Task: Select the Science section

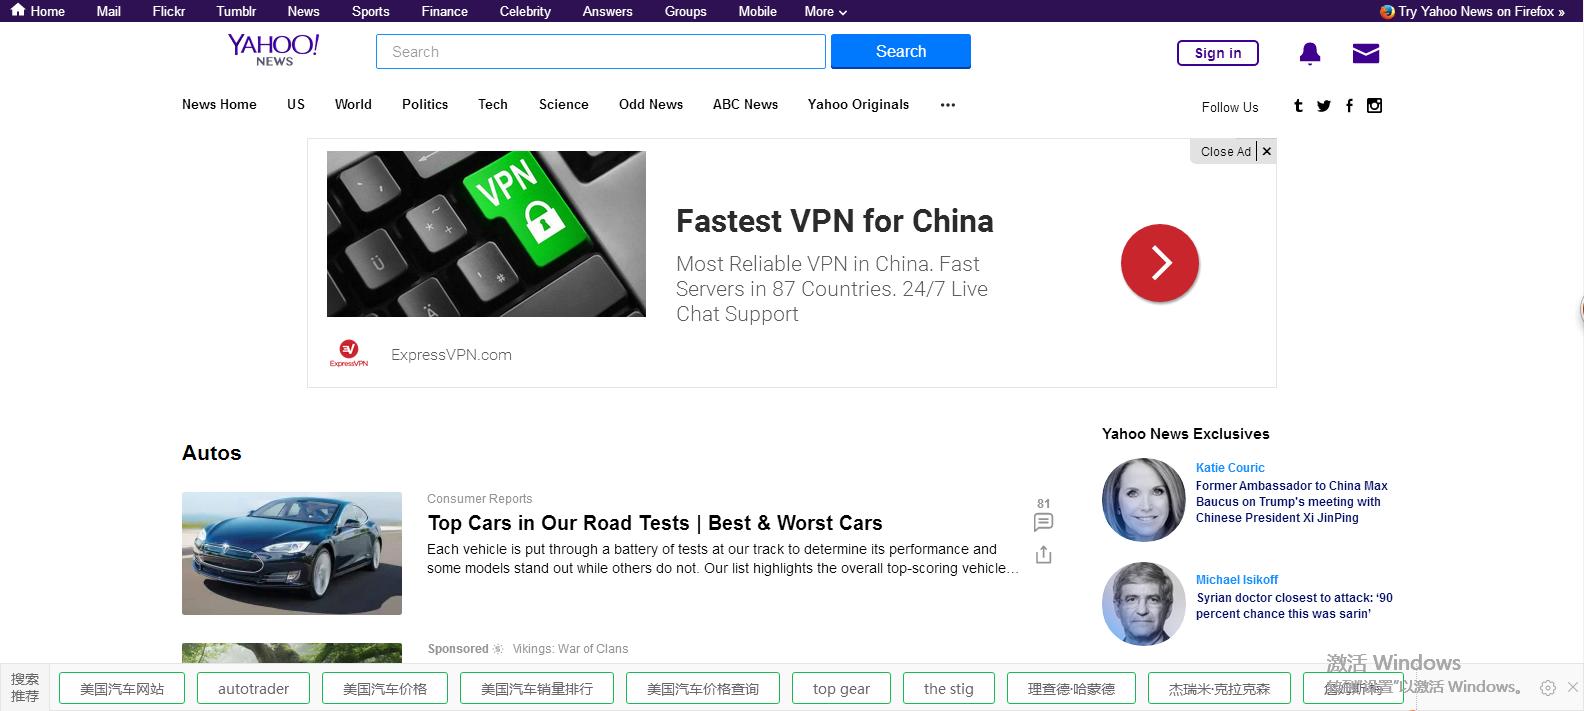Action: point(564,104)
